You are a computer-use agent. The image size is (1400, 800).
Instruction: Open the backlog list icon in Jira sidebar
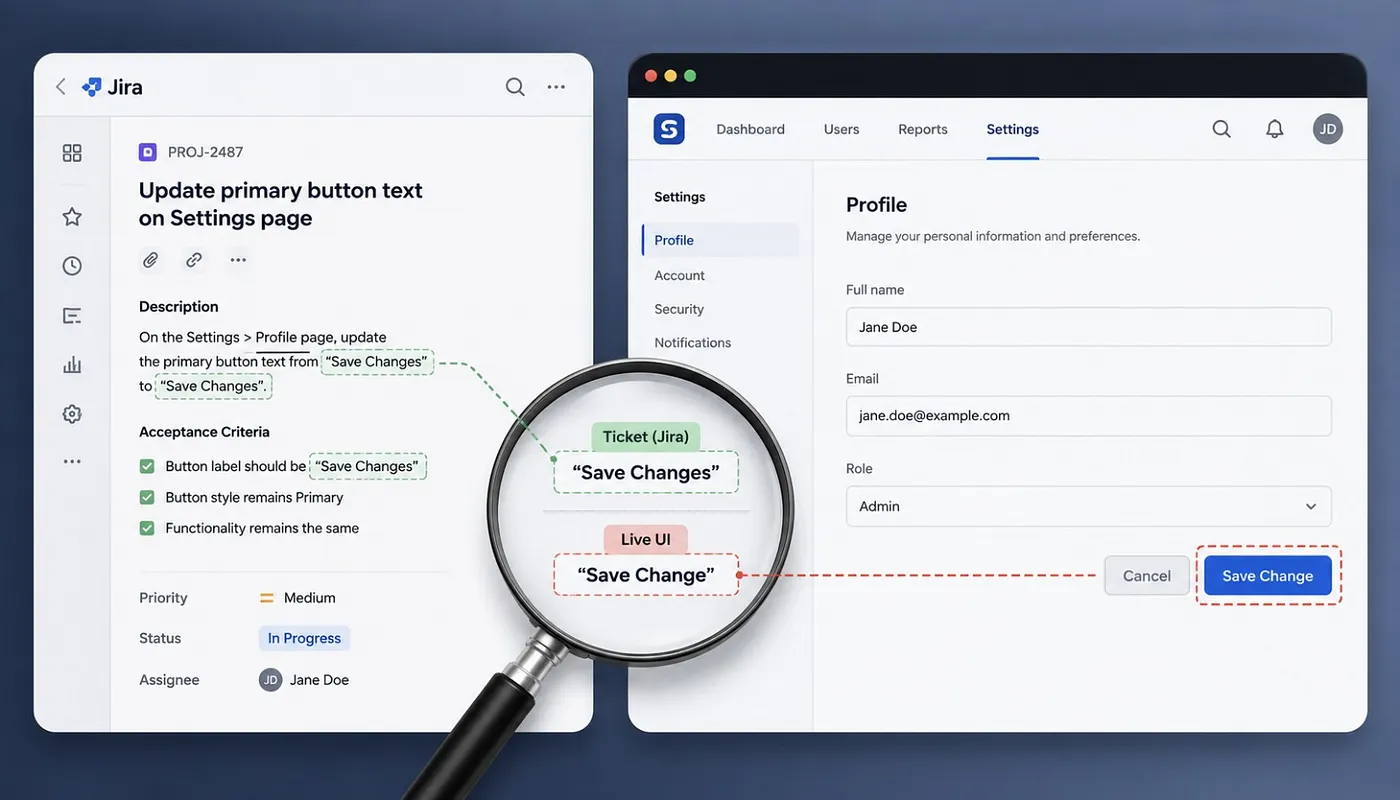coord(72,316)
